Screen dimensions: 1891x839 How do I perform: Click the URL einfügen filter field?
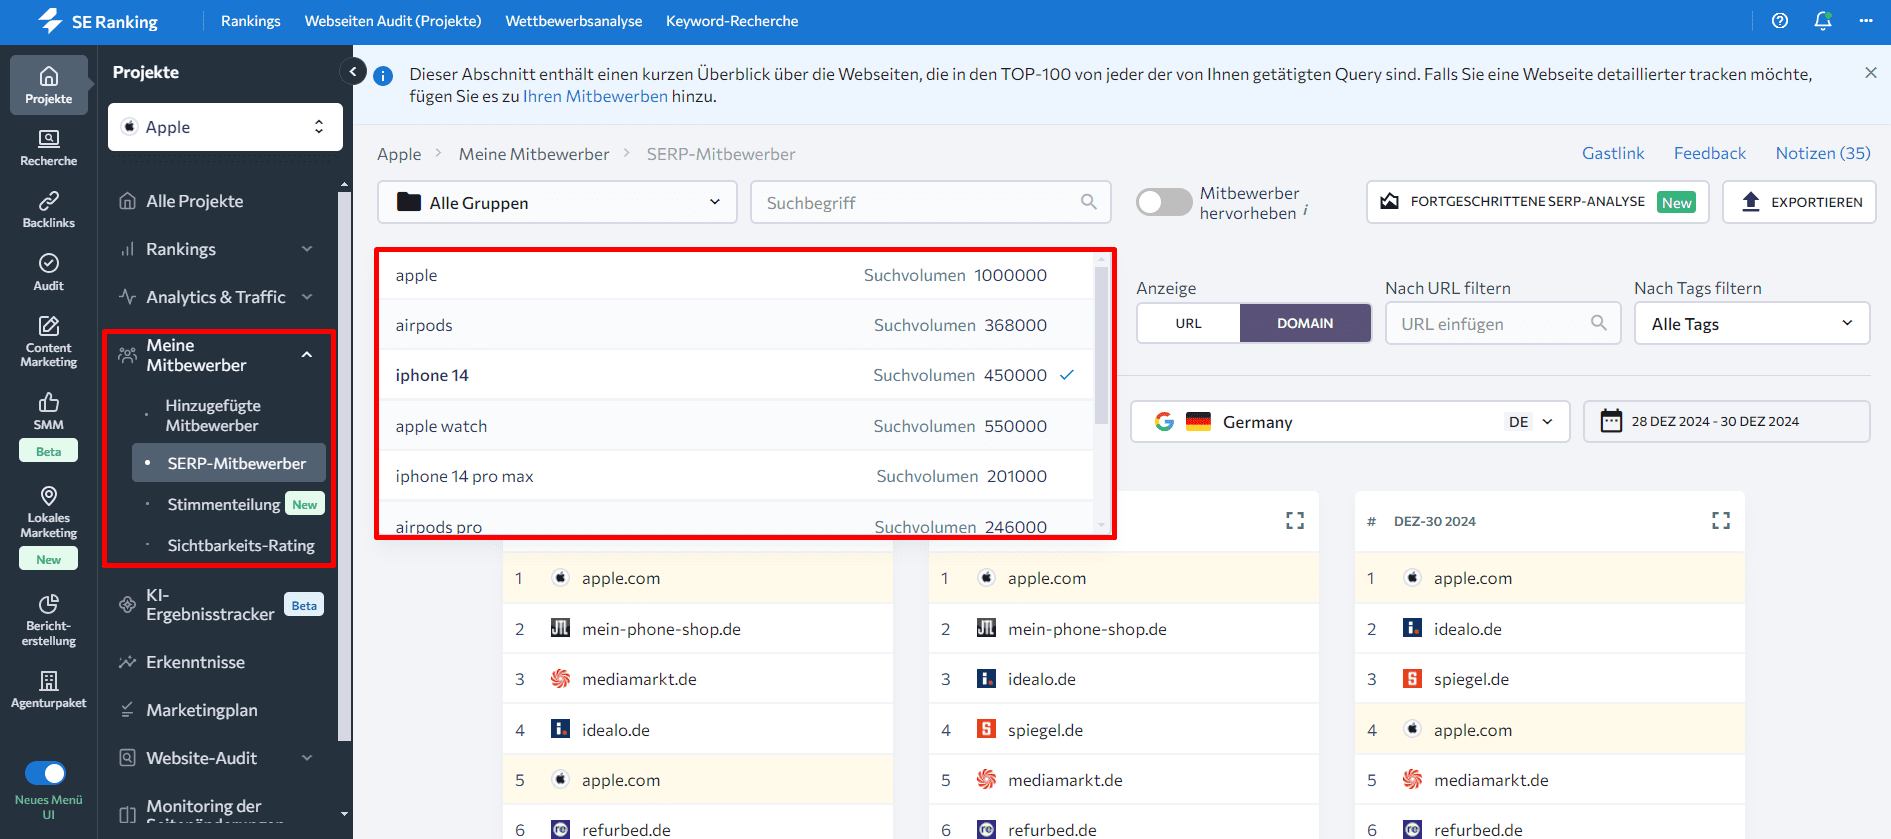pyautogui.click(x=1502, y=323)
